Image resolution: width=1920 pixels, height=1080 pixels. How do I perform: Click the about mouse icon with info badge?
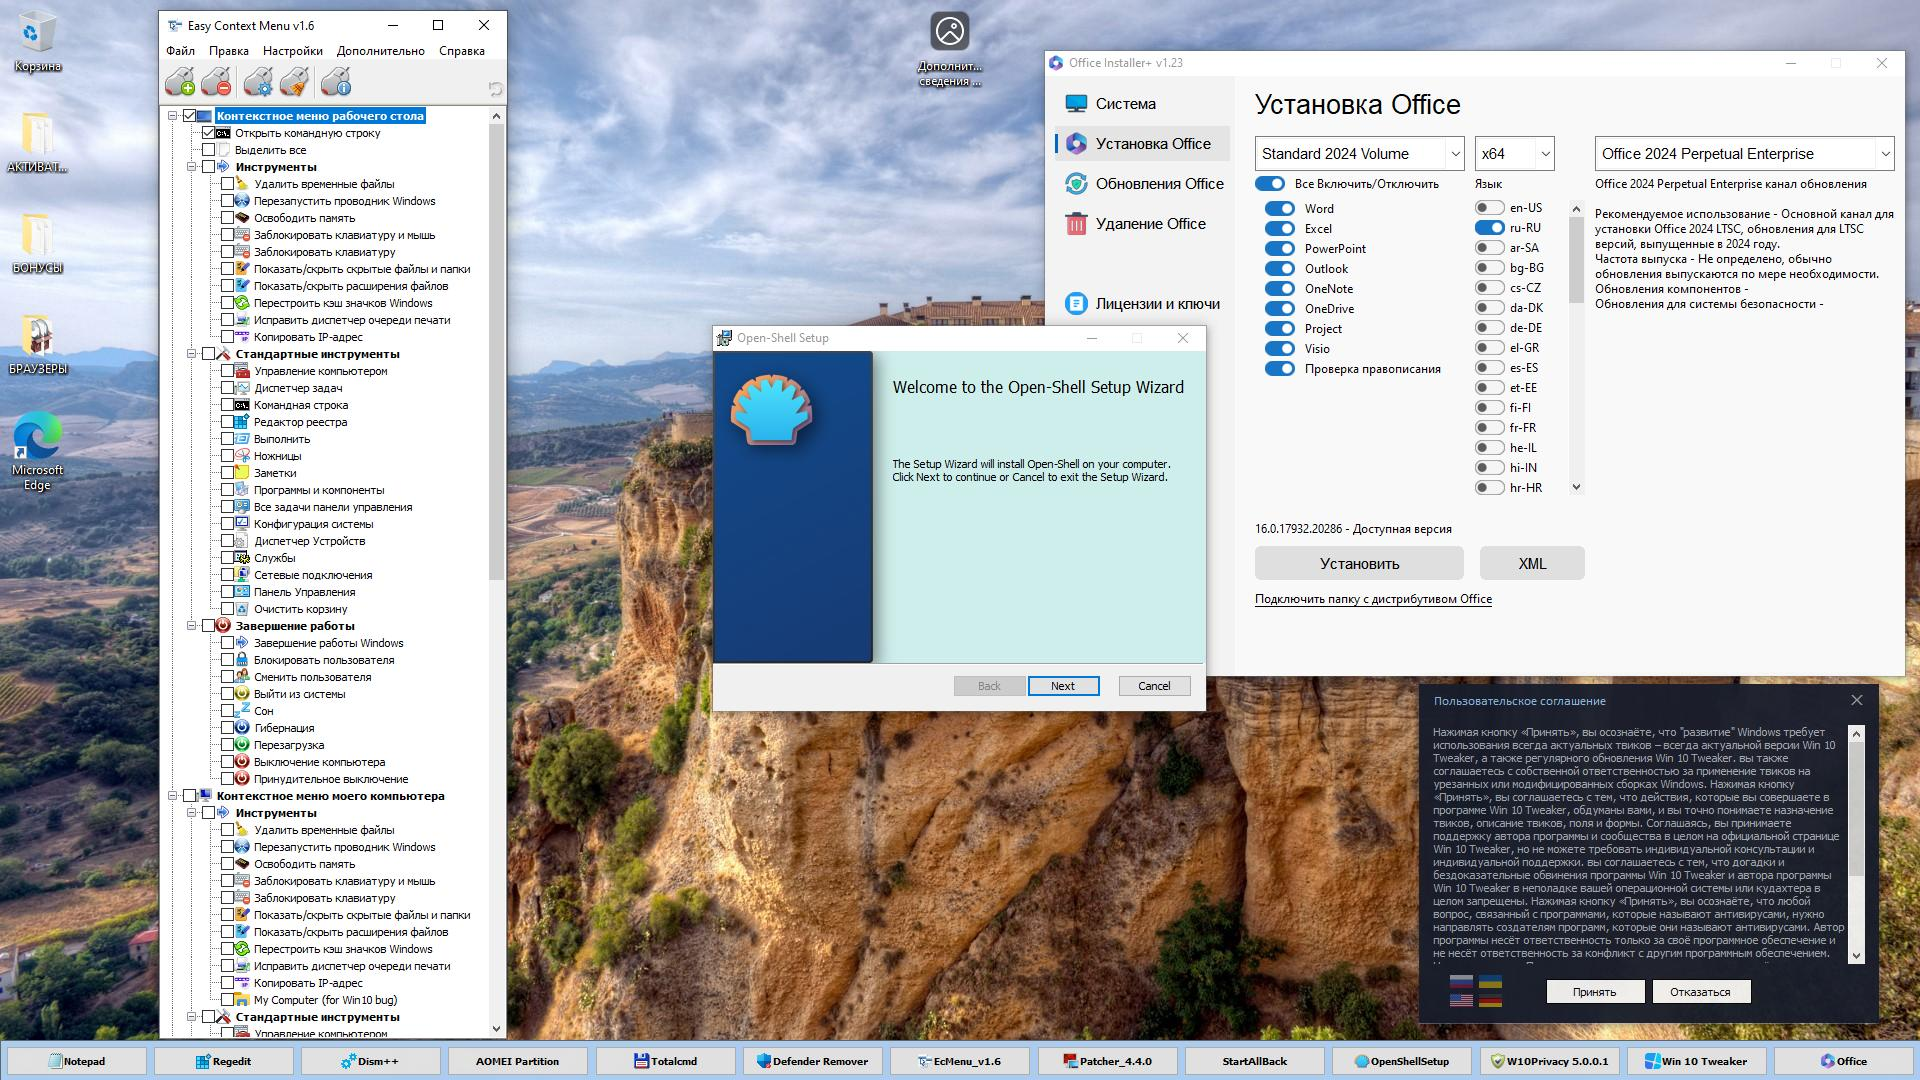pos(336,82)
